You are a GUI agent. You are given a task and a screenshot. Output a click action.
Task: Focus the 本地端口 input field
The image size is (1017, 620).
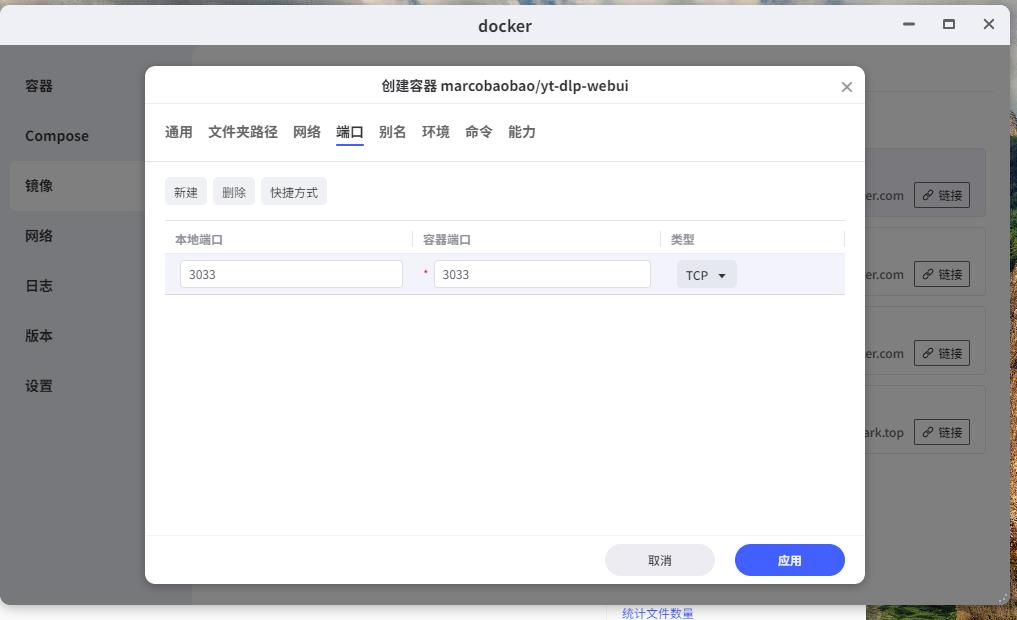point(291,274)
